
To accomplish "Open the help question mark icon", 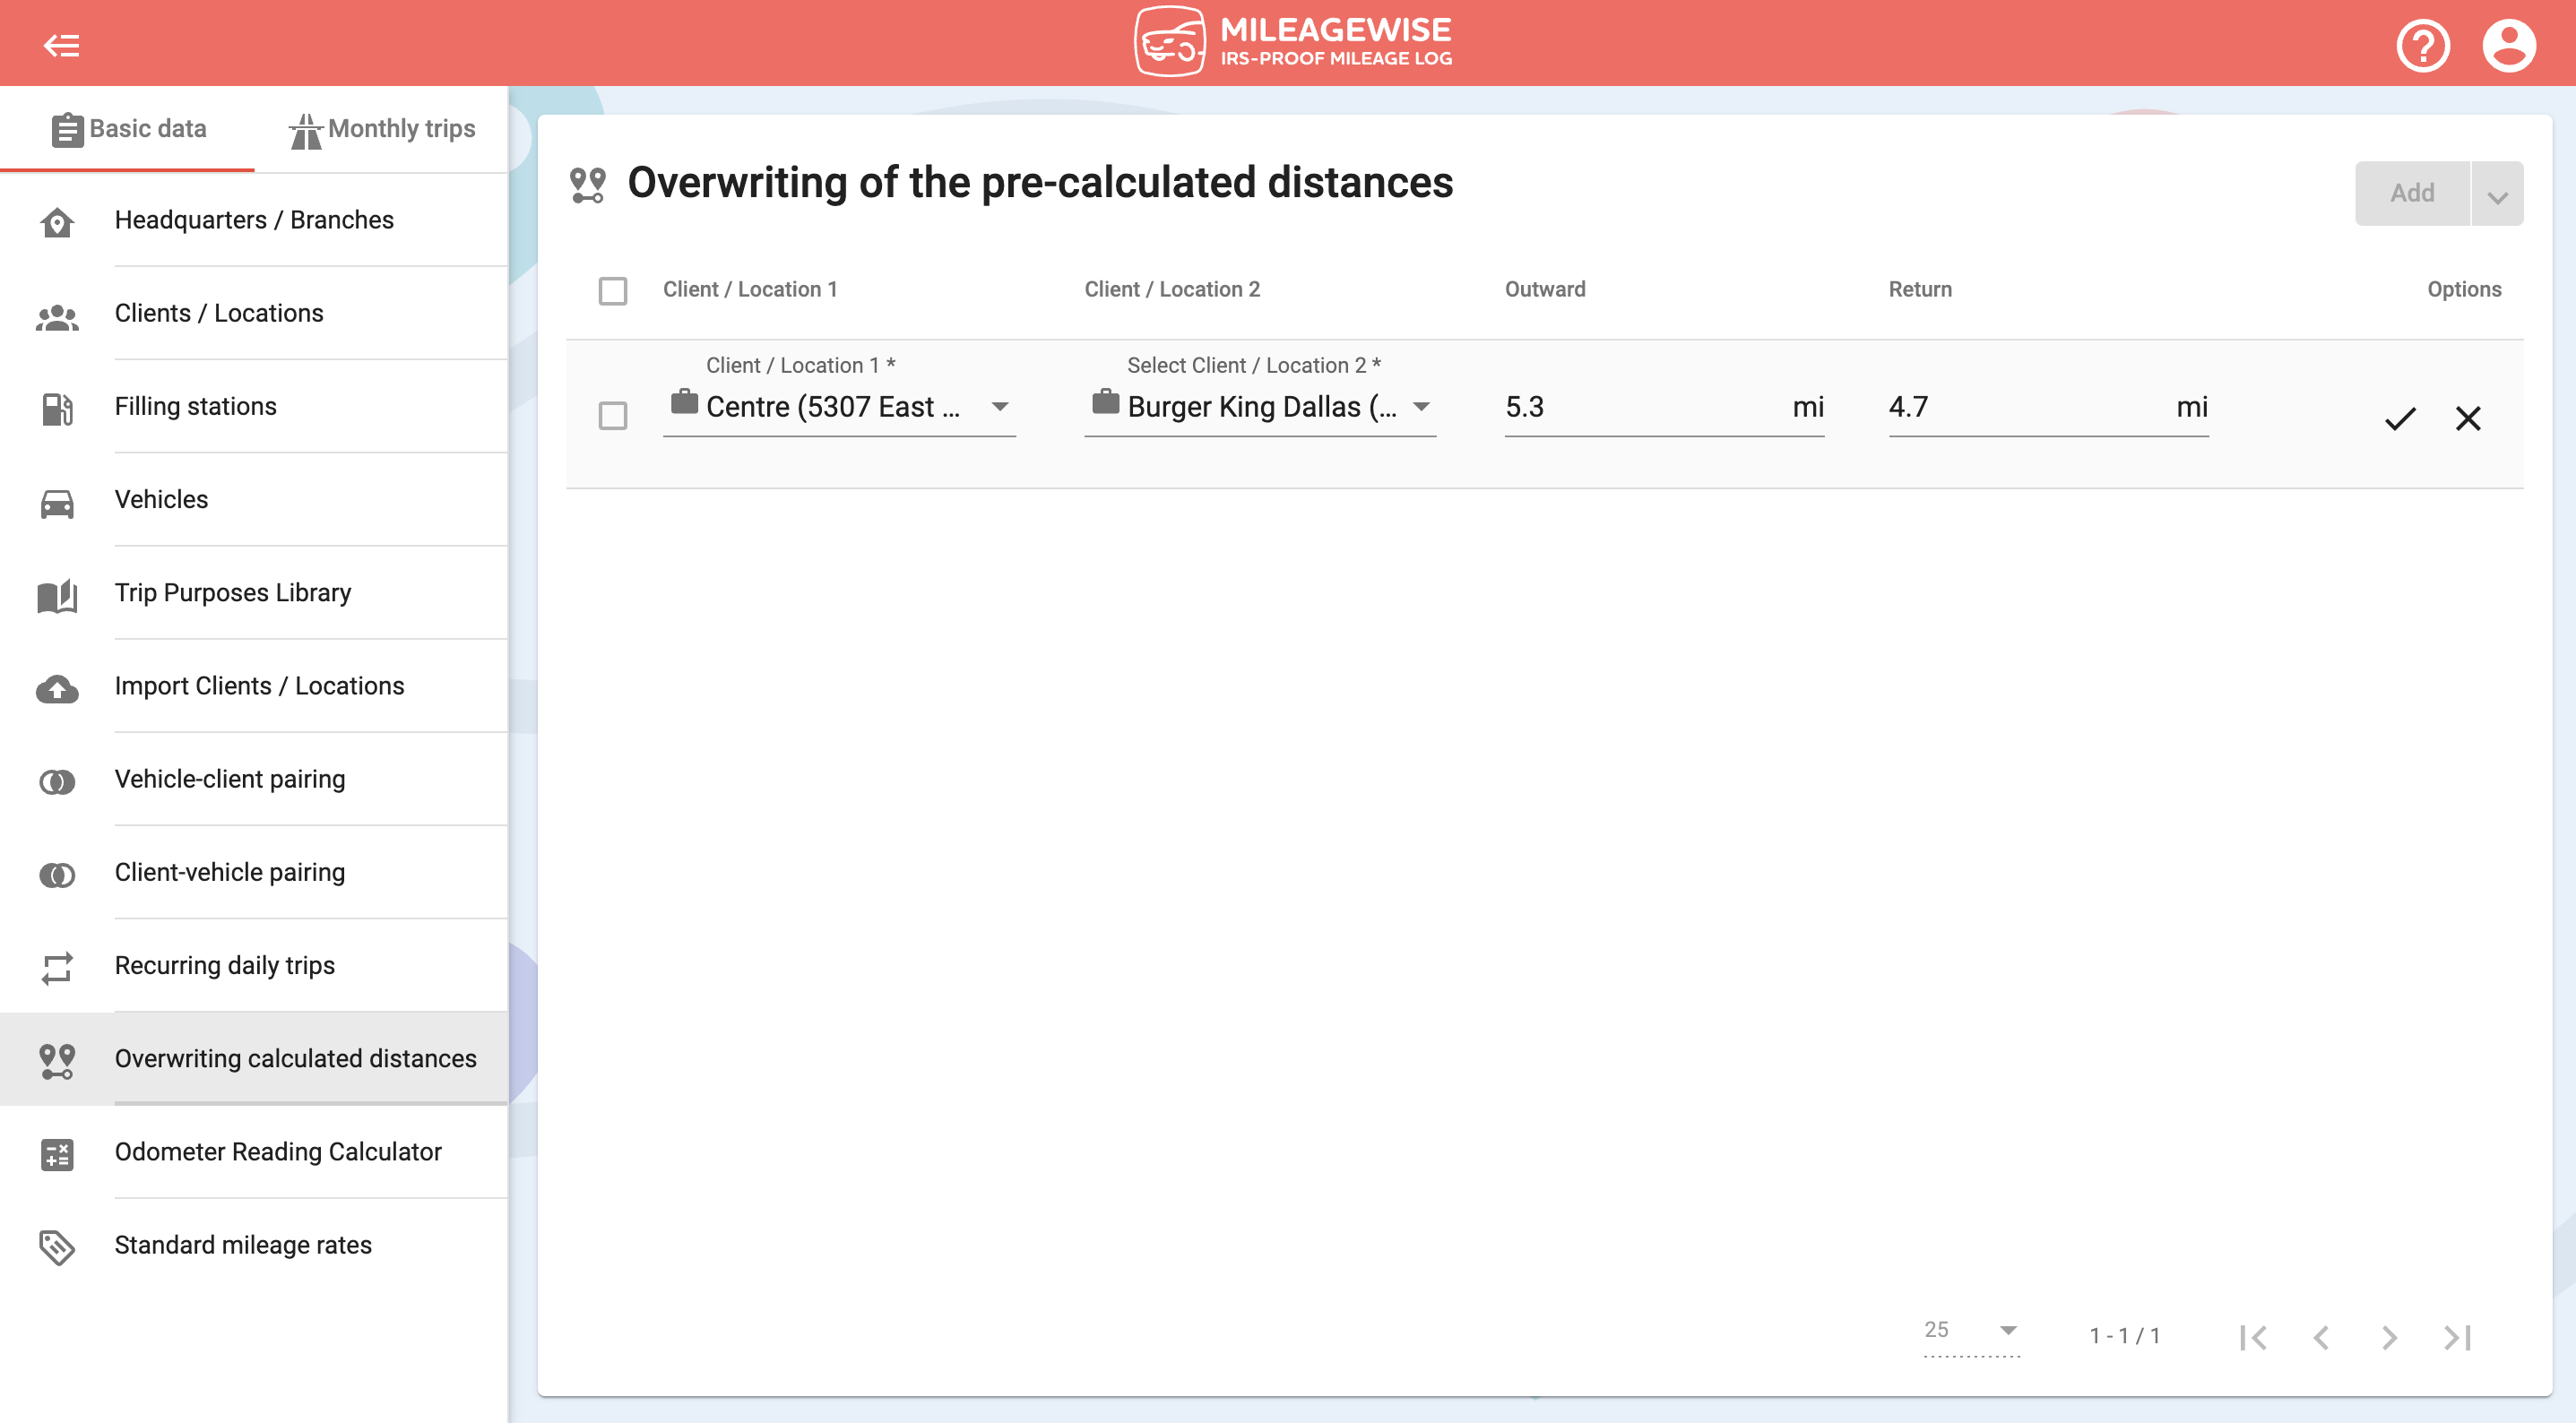I will click(x=2423, y=45).
